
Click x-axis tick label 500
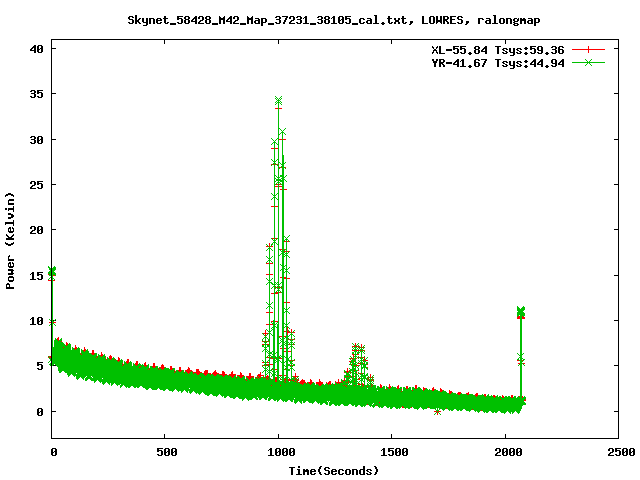point(167,452)
